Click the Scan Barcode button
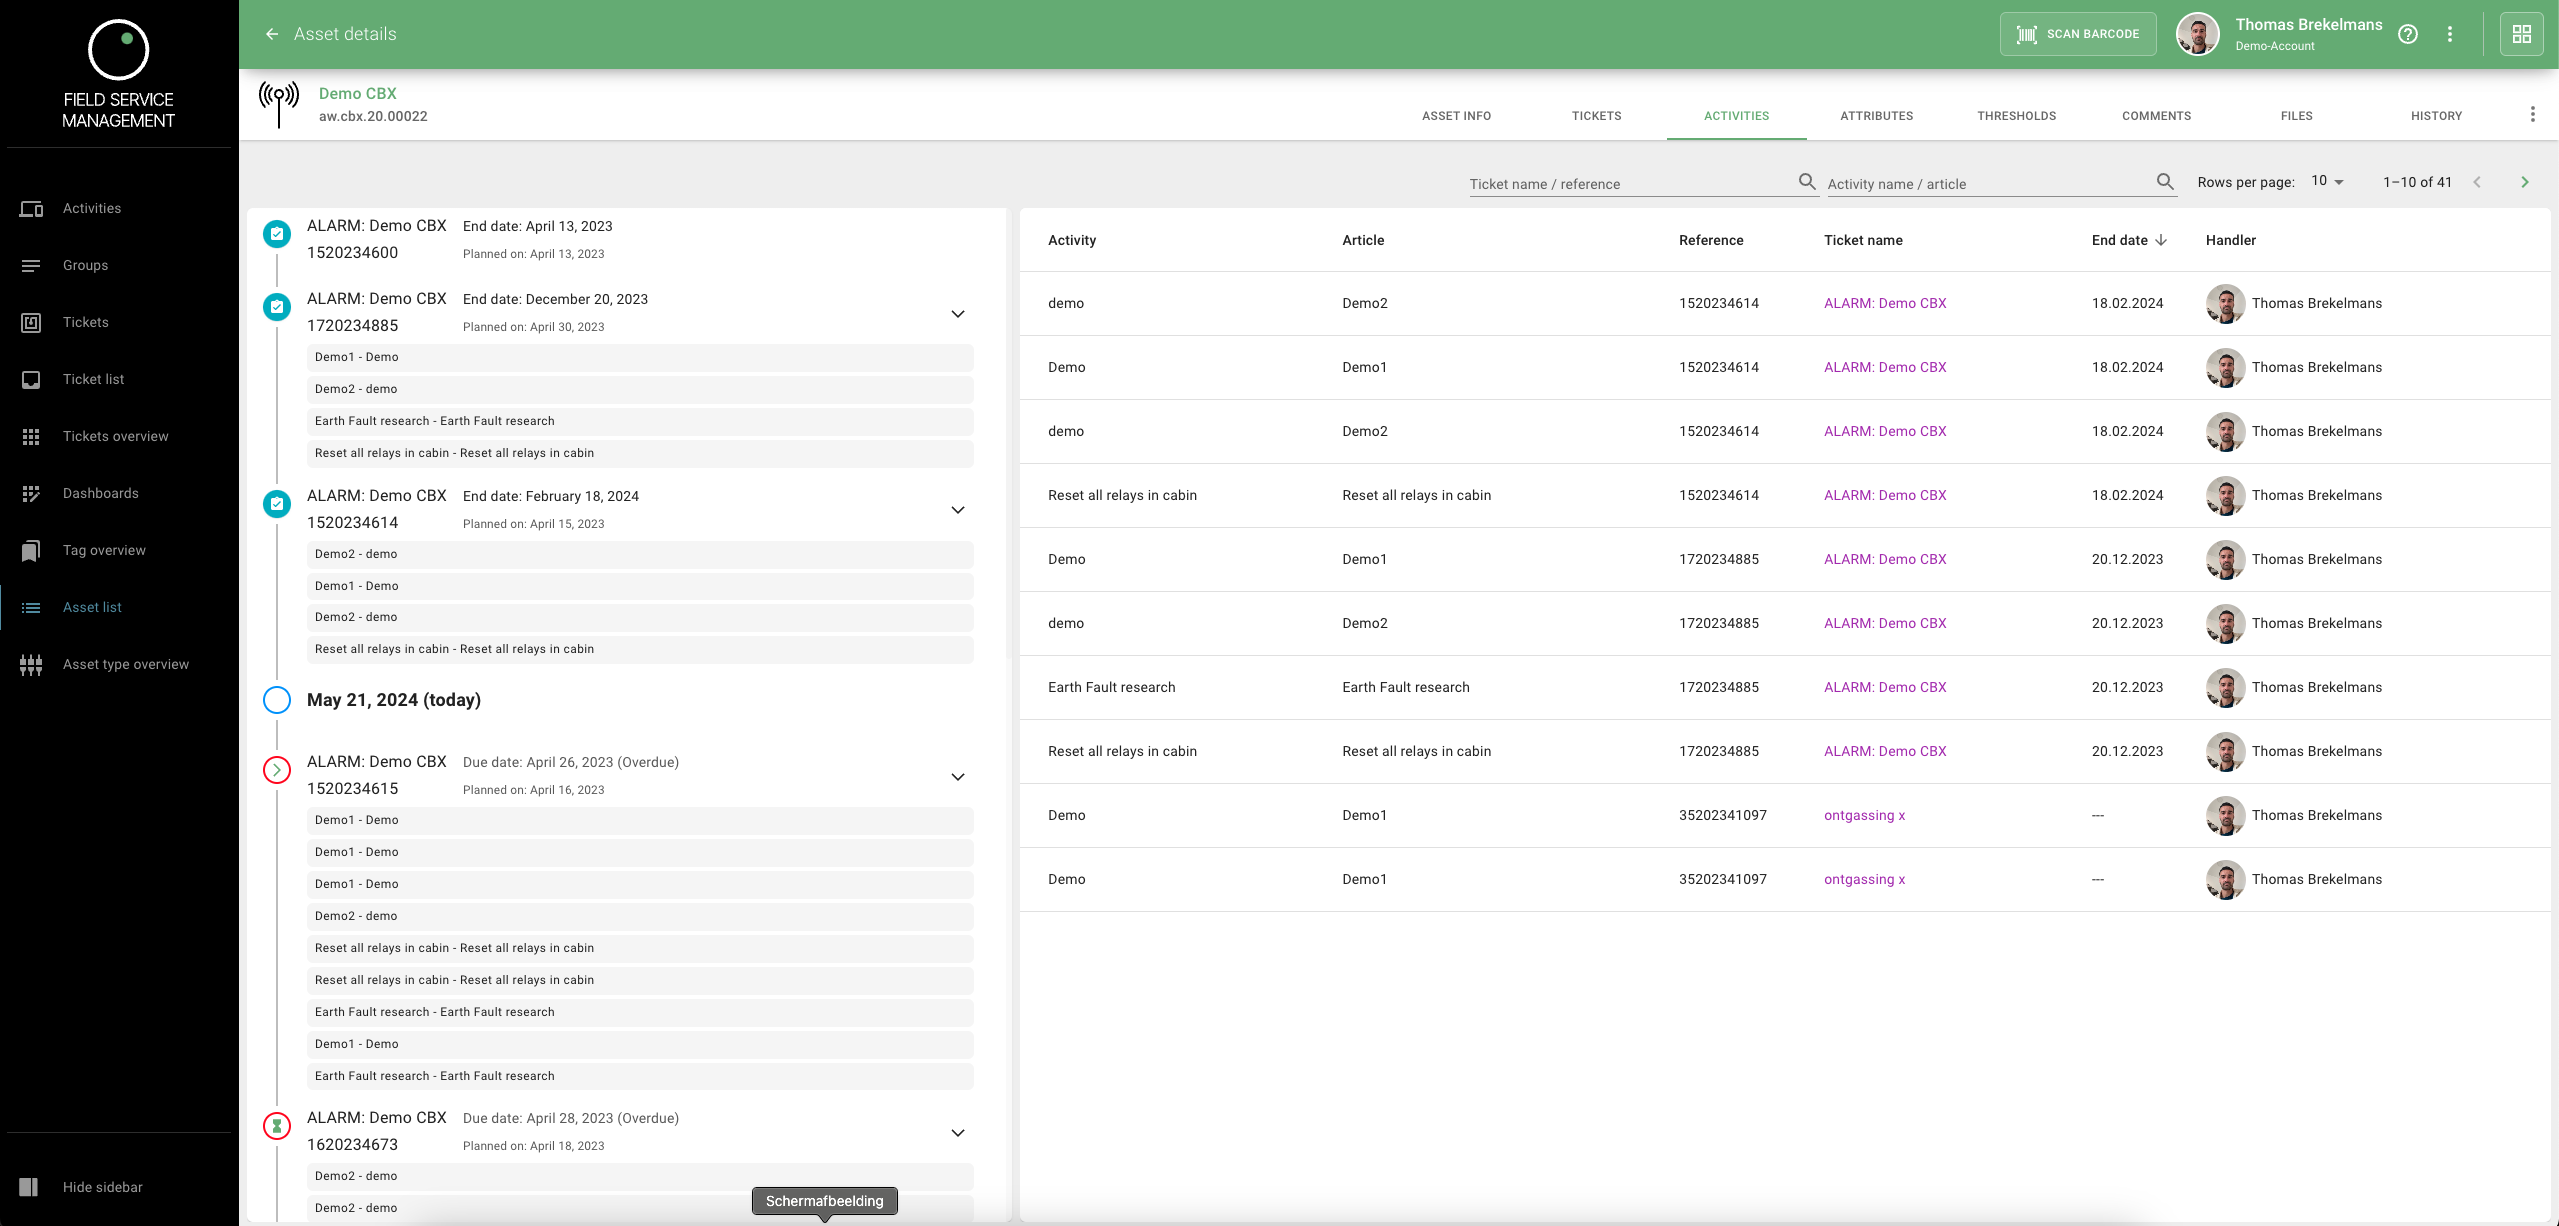Image resolution: width=2559 pixels, height=1226 pixels. 2077,34
